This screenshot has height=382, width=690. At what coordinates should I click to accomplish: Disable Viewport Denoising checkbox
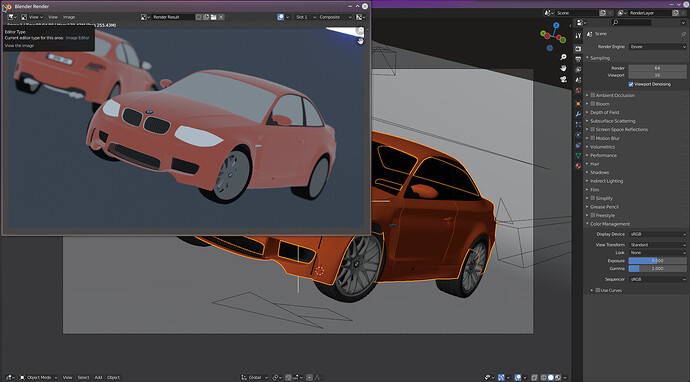pos(631,84)
